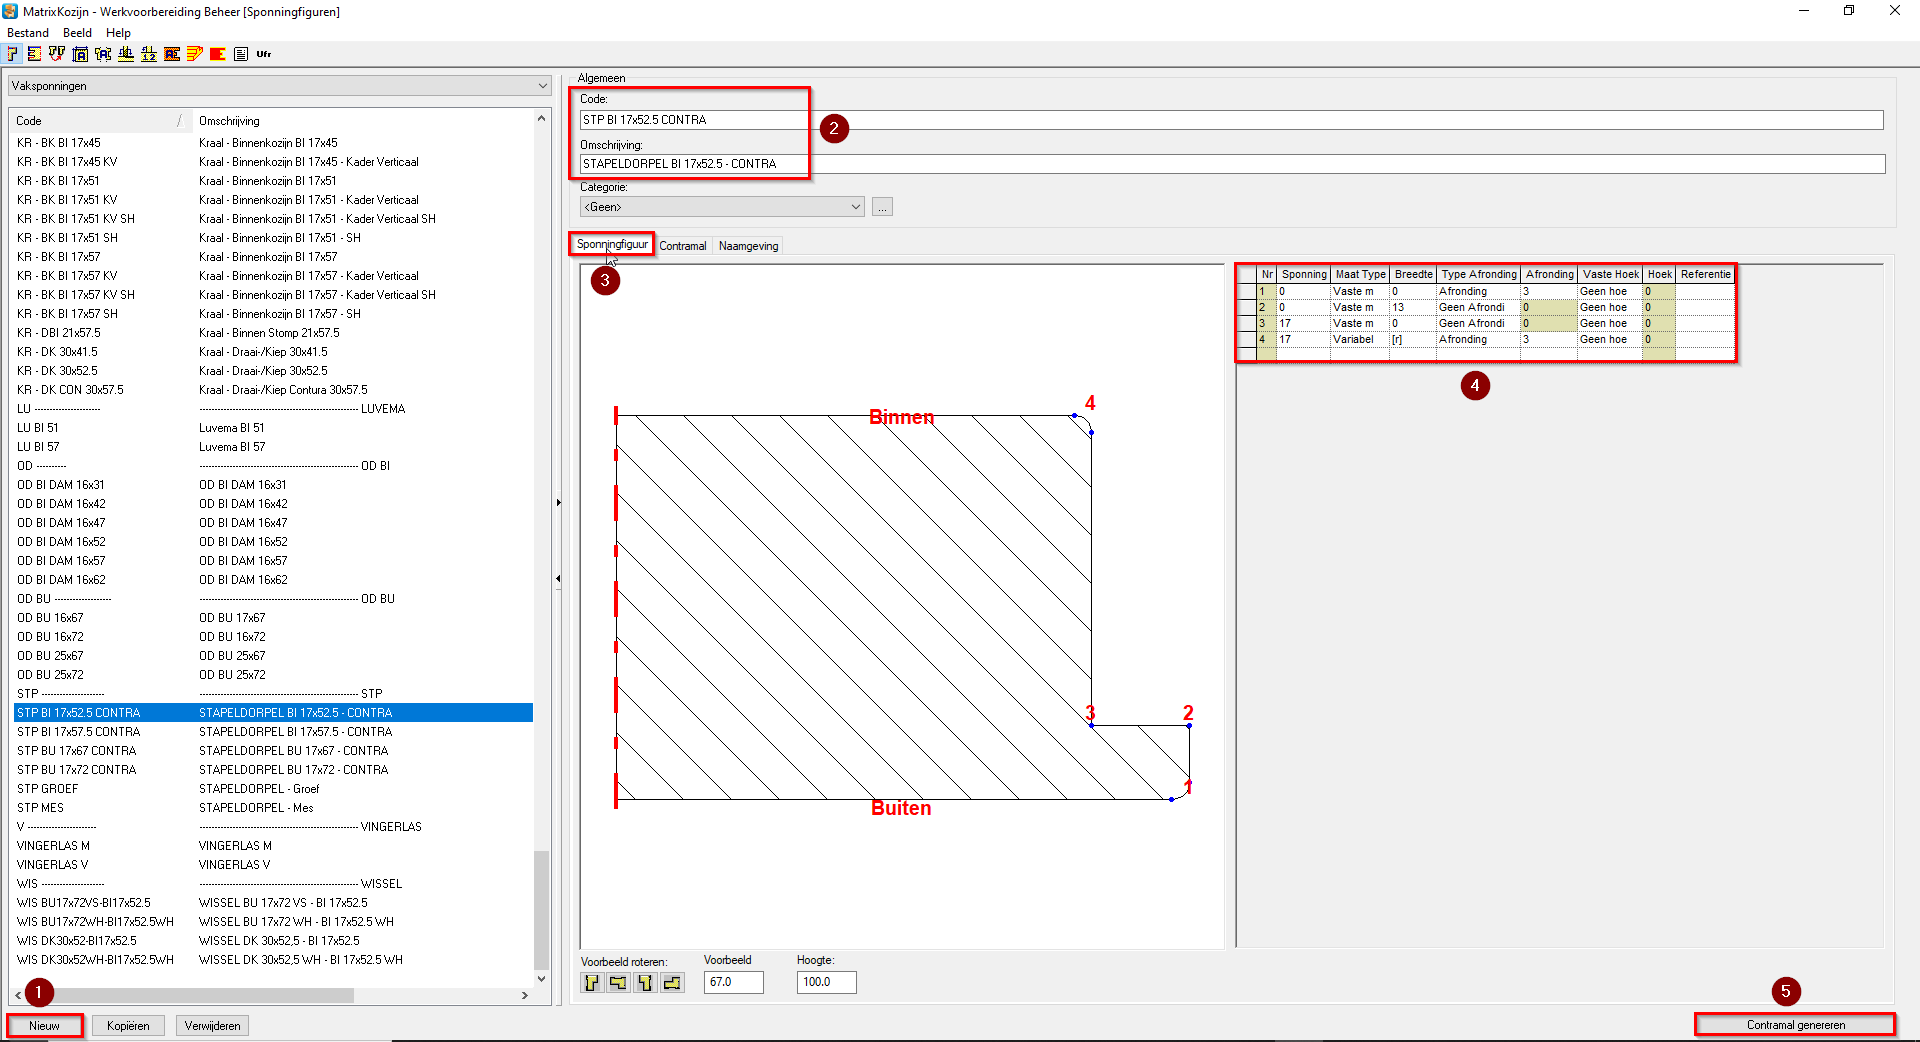Screen dimensions: 1920x1042
Task: Click the ellipsis button next to Categorie
Action: [x=882, y=207]
